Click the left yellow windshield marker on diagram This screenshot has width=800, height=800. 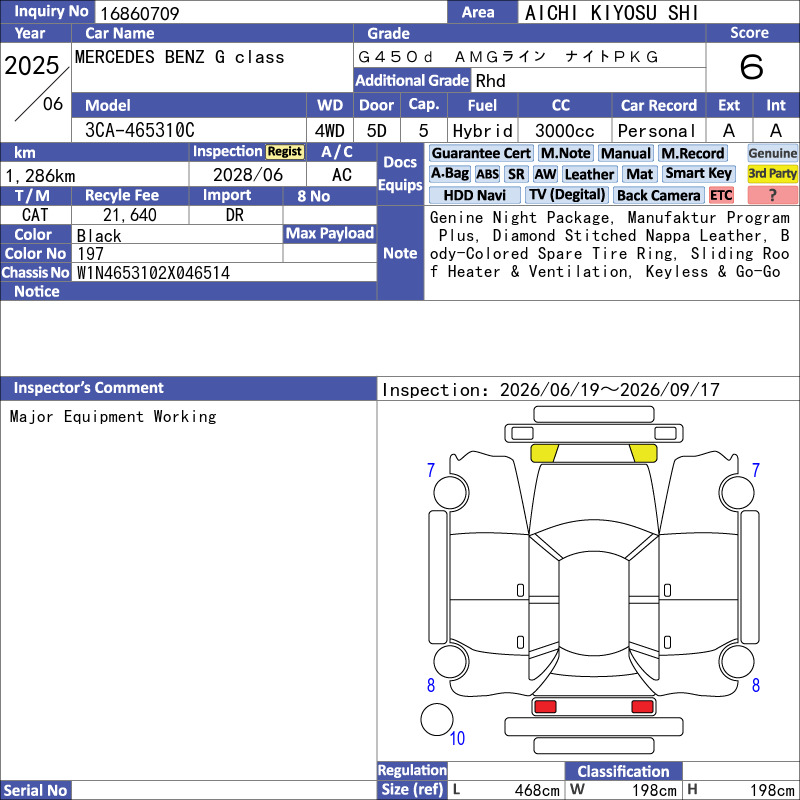coord(544,453)
